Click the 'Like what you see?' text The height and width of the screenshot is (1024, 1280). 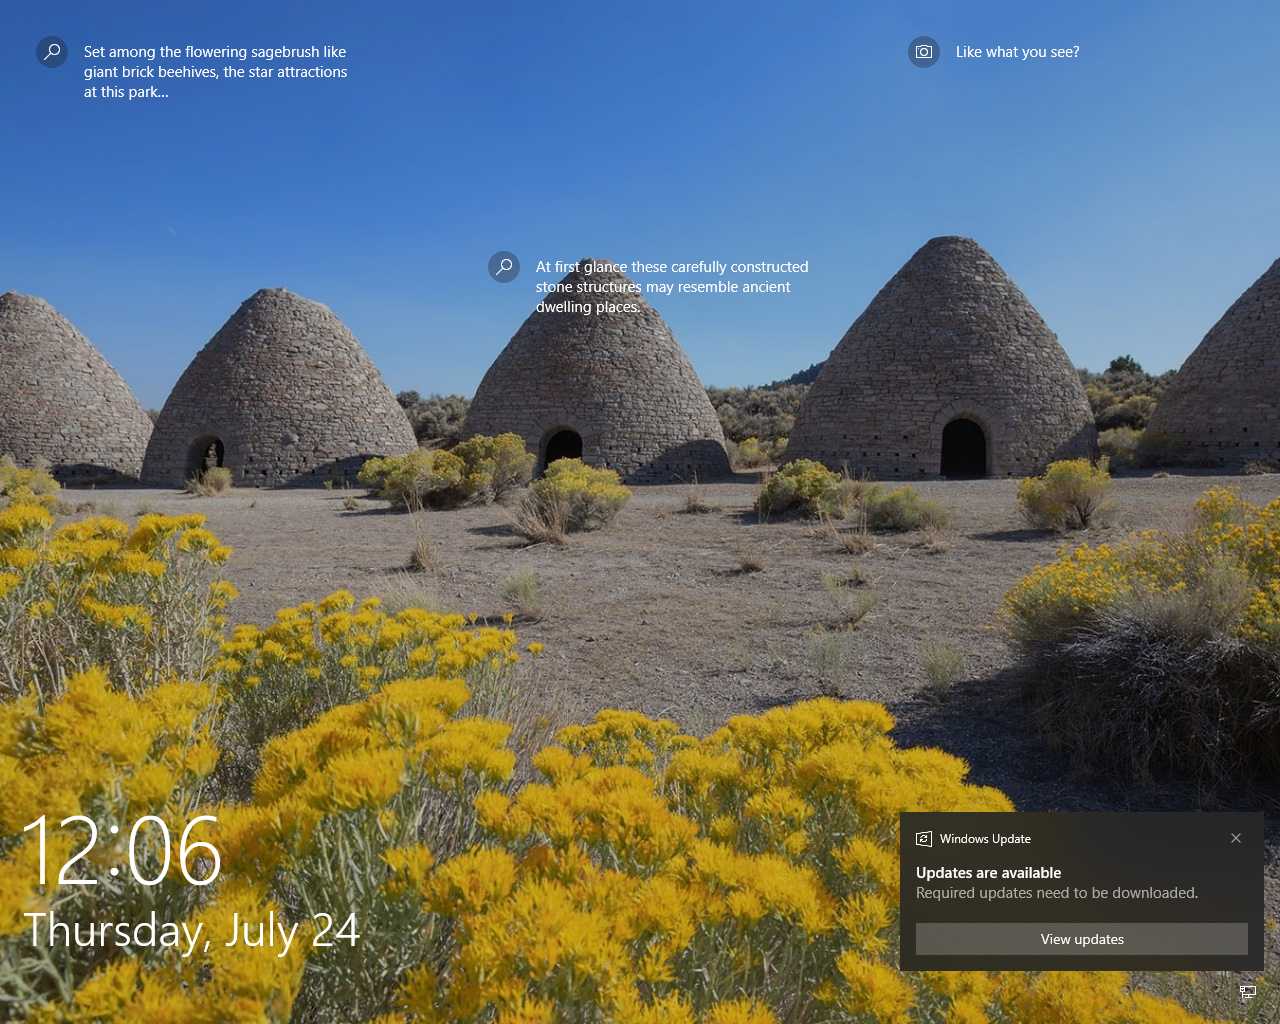pyautogui.click(x=1017, y=52)
